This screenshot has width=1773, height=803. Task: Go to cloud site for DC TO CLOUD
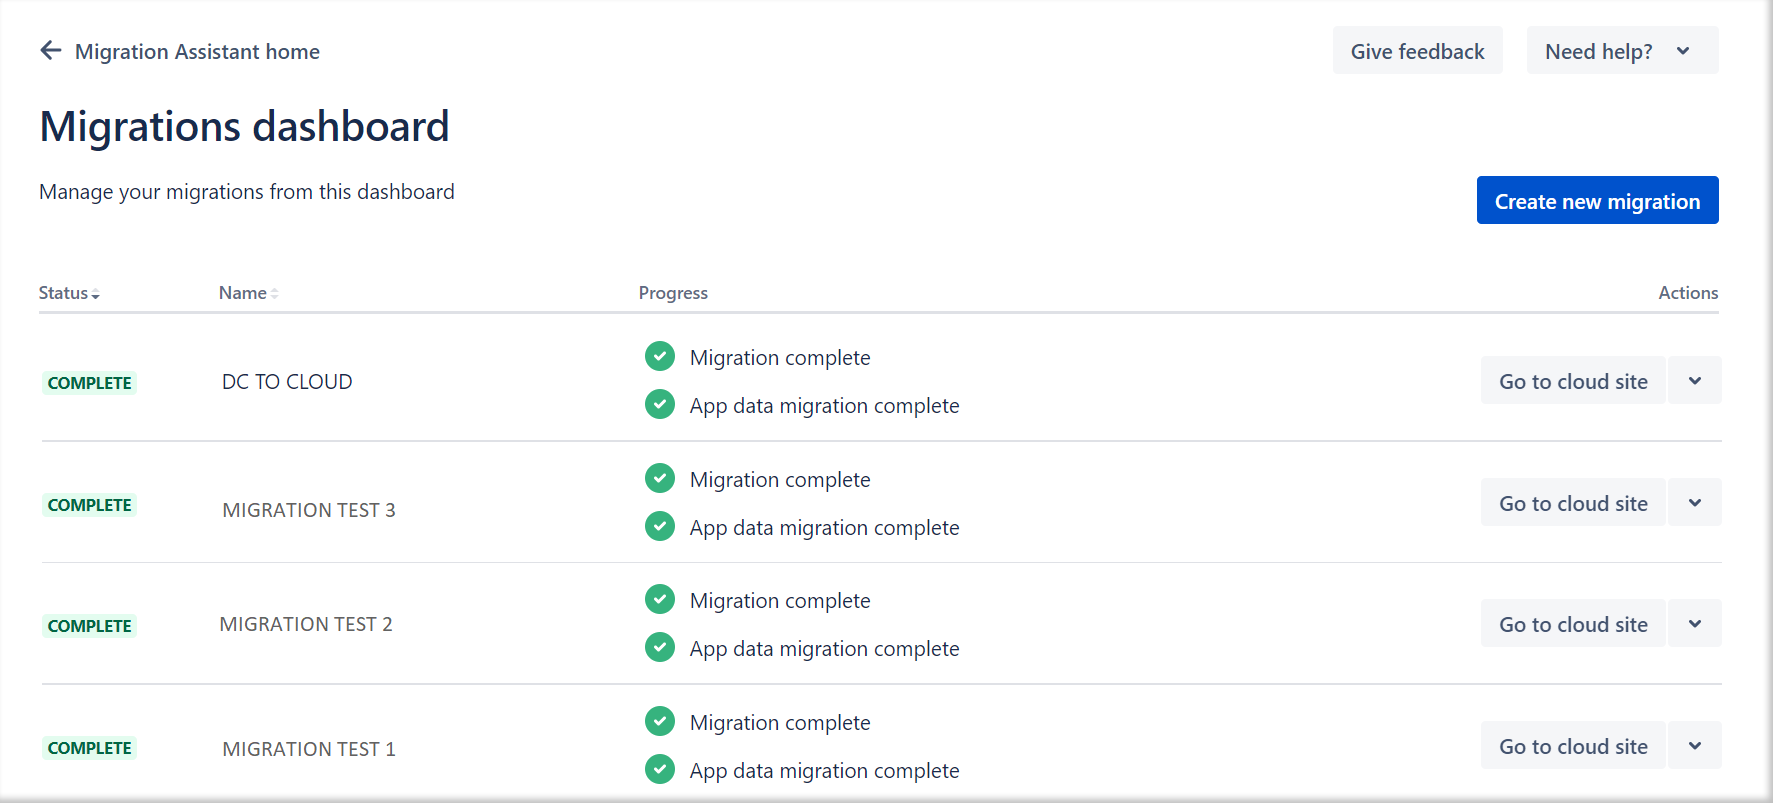pyautogui.click(x=1573, y=381)
